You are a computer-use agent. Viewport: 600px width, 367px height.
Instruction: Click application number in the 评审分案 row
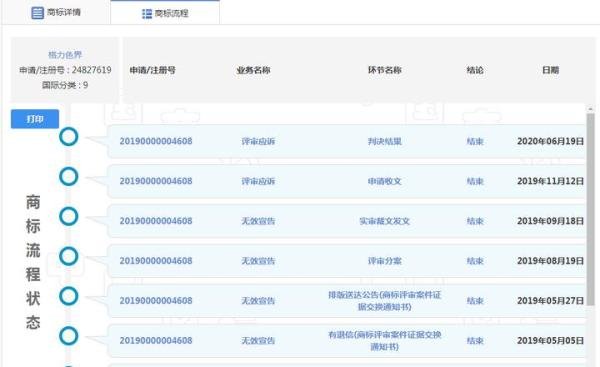[156, 261]
